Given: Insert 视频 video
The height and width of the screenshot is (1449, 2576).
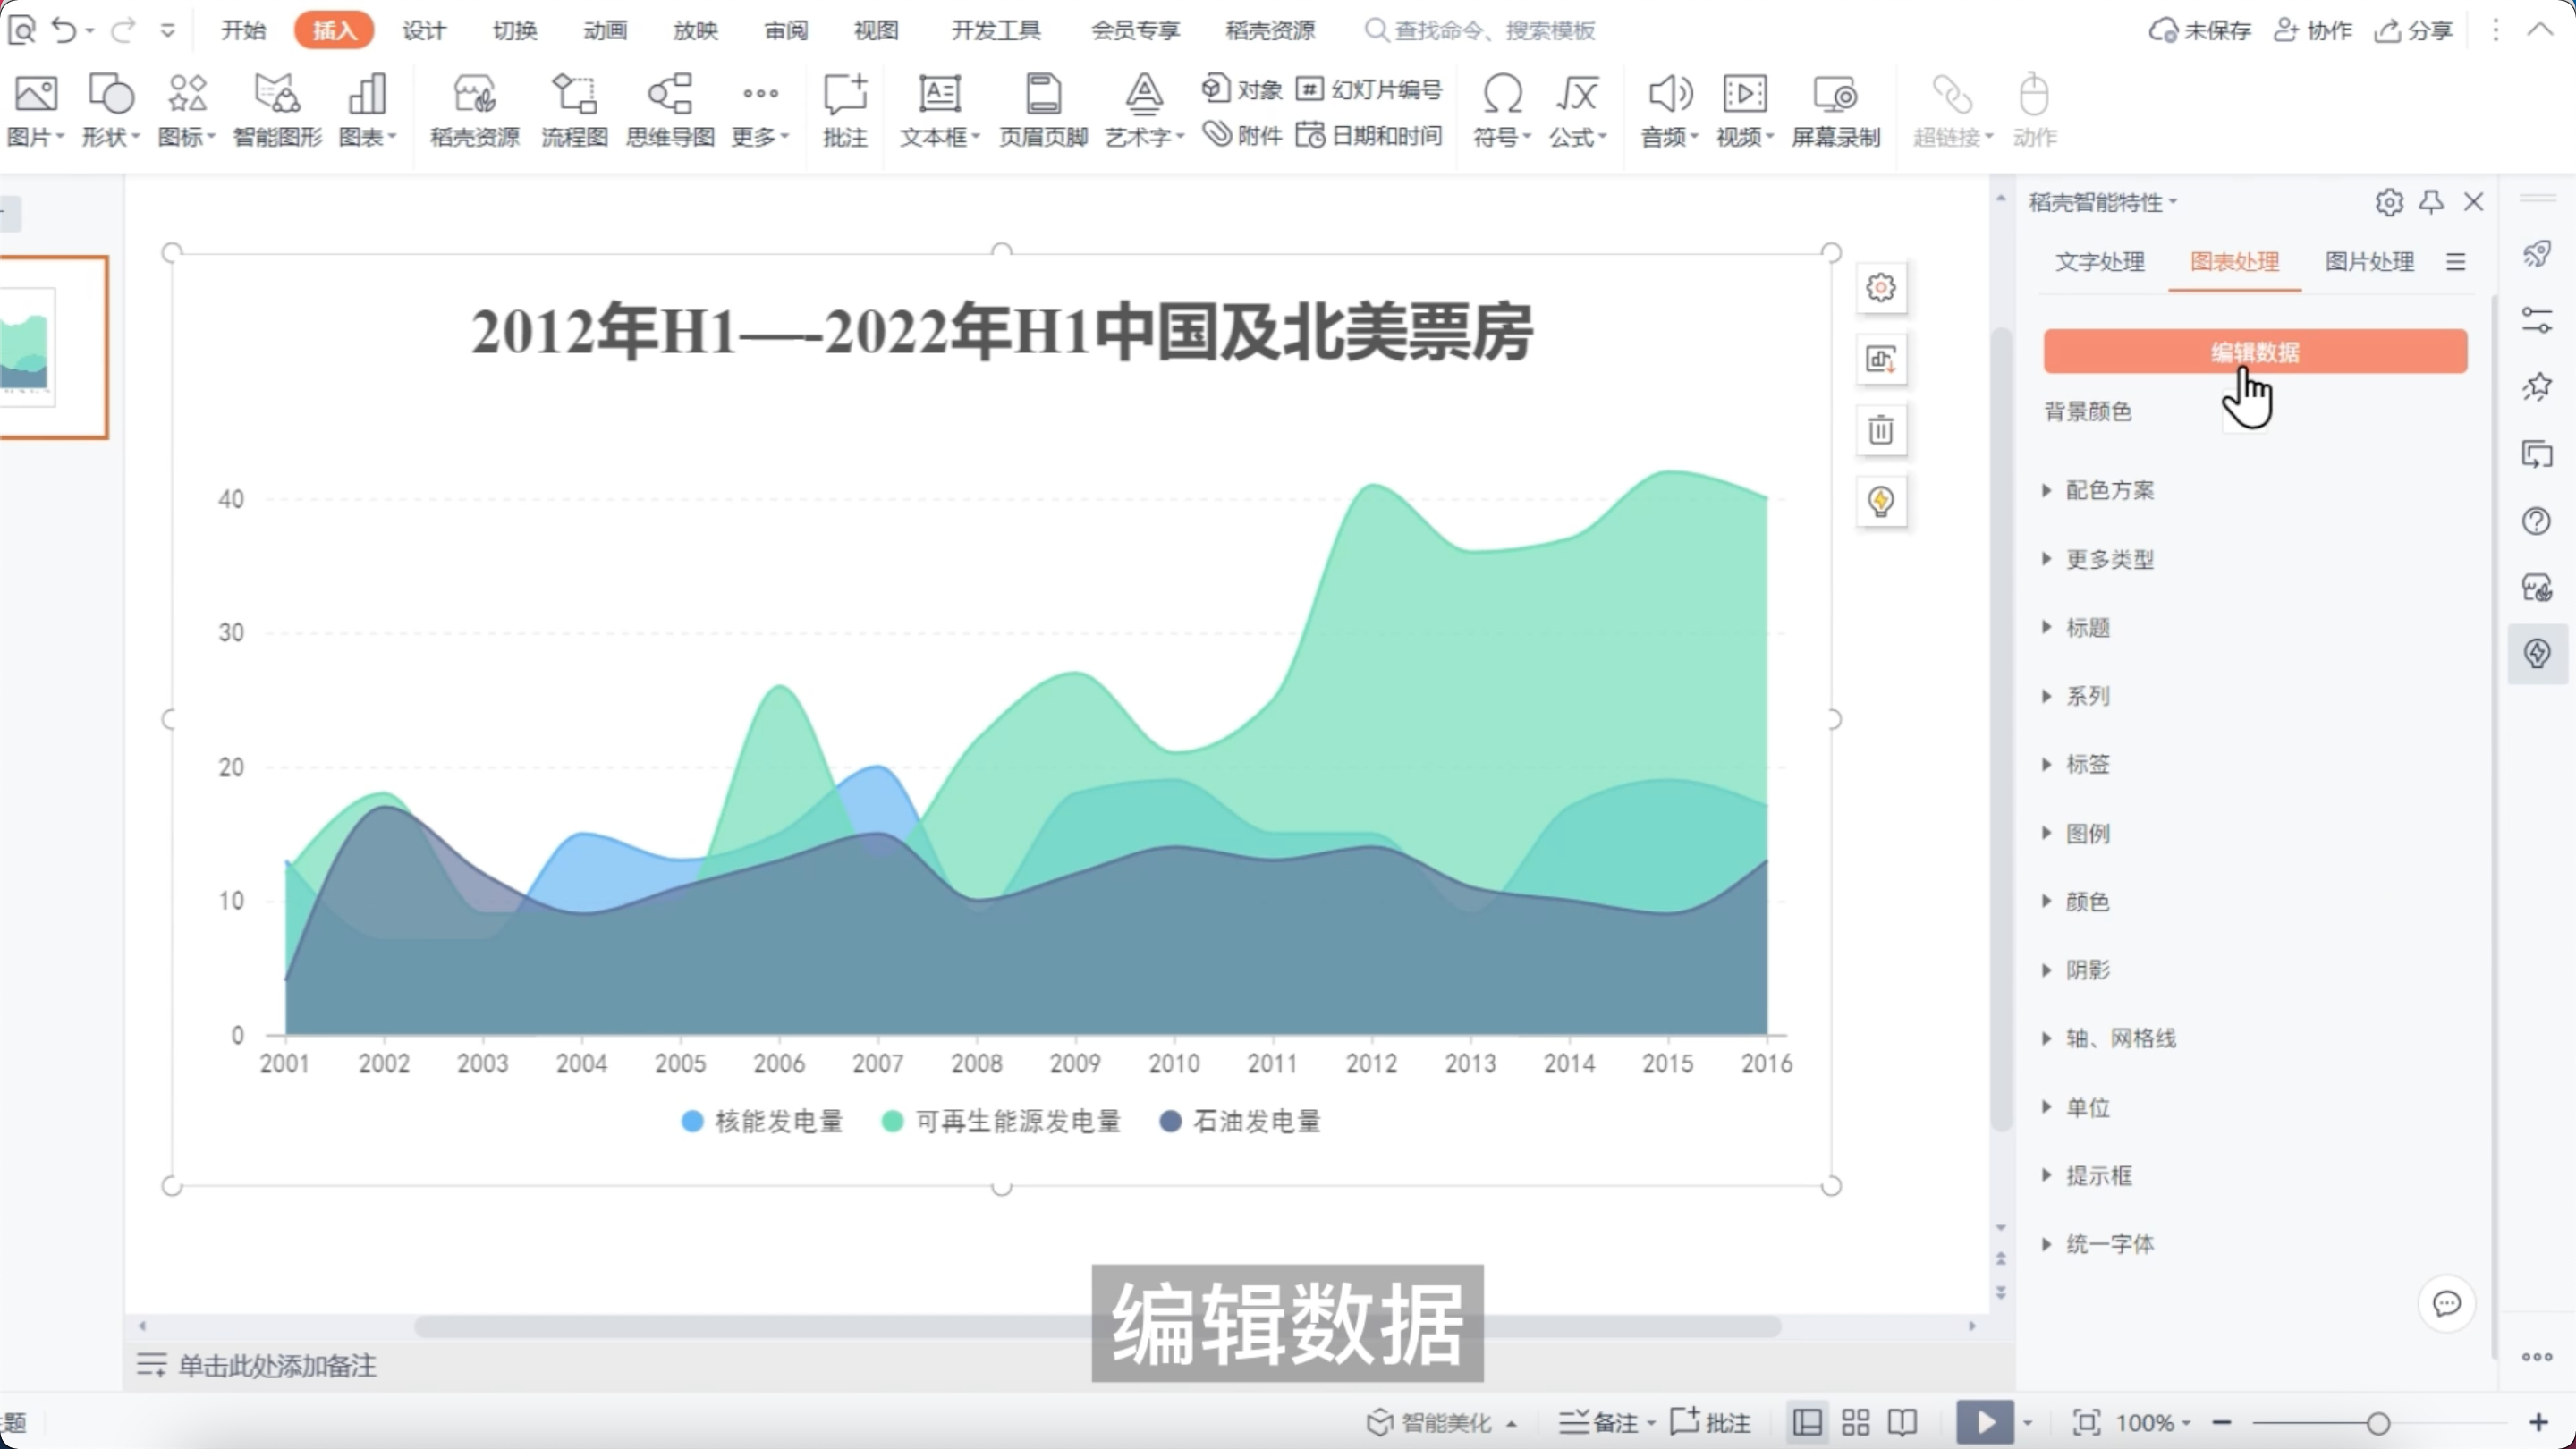Looking at the screenshot, I should click(x=1745, y=110).
